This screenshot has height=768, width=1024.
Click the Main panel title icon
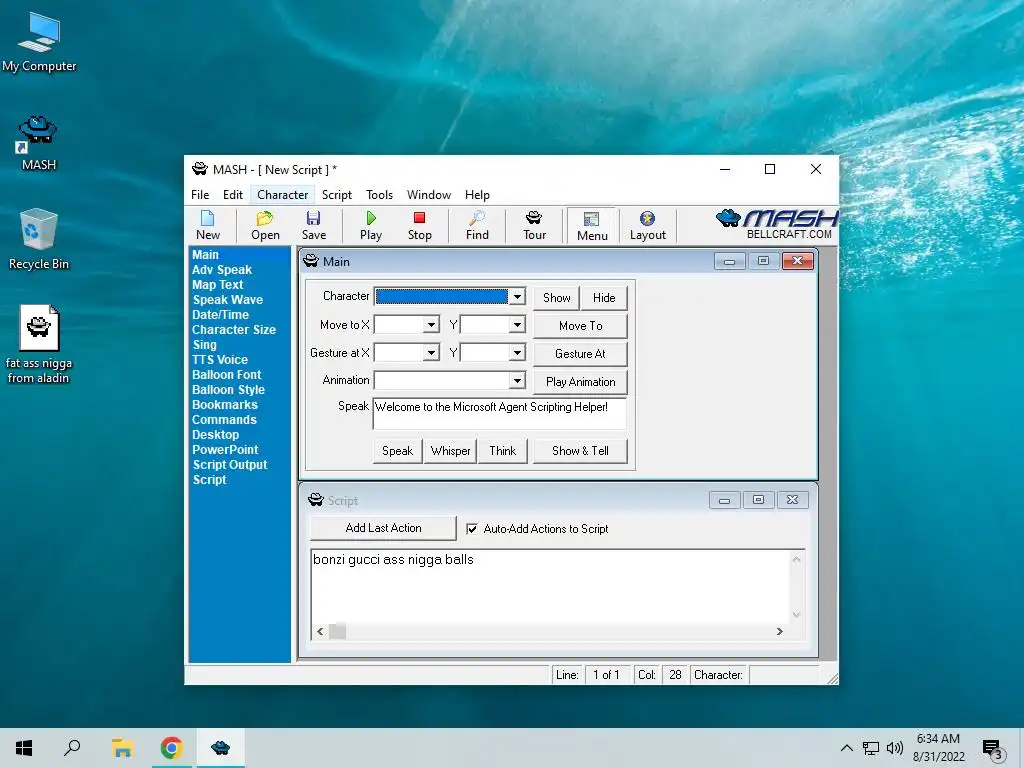(x=311, y=261)
